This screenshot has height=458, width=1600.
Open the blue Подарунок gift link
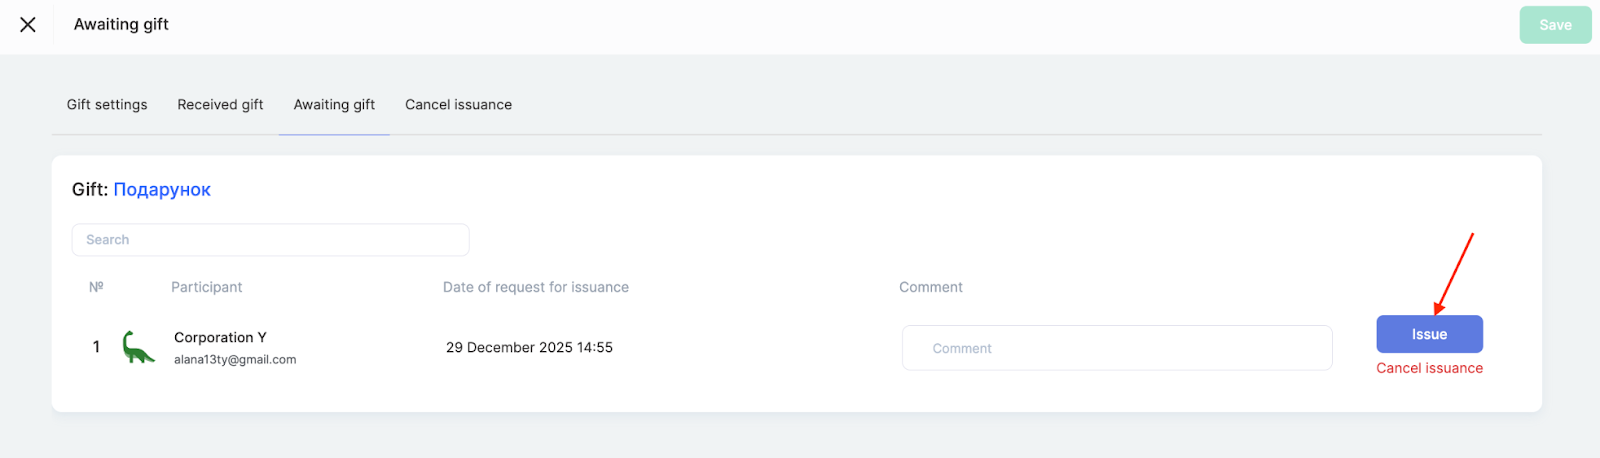(x=162, y=190)
